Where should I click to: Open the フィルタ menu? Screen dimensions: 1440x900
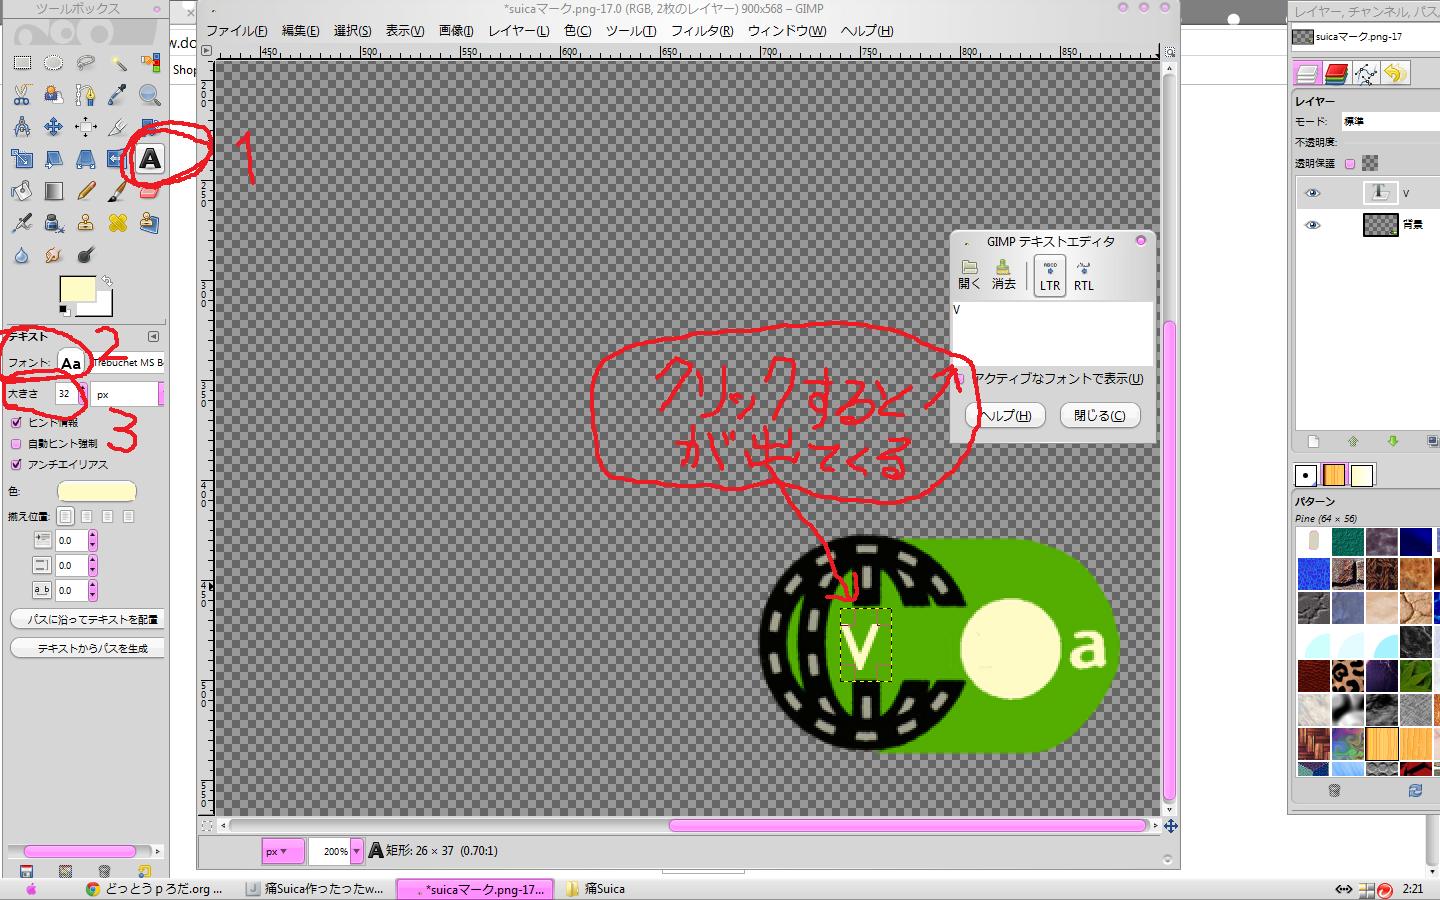click(x=702, y=31)
